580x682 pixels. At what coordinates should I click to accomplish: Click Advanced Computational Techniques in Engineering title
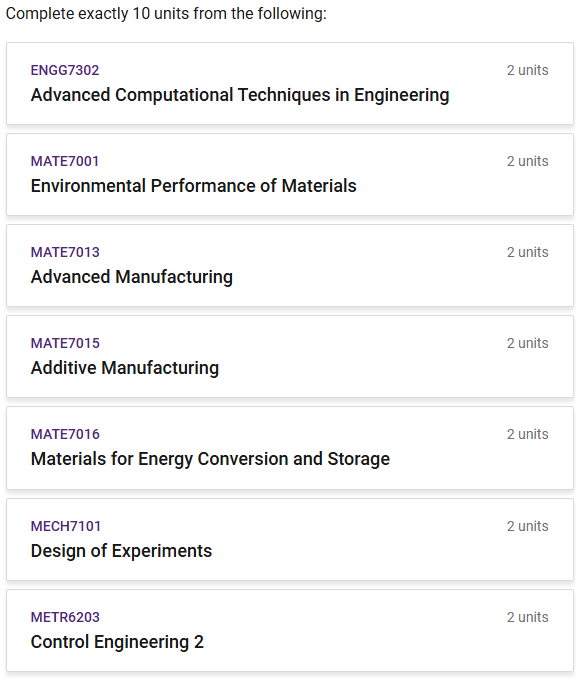click(x=240, y=95)
